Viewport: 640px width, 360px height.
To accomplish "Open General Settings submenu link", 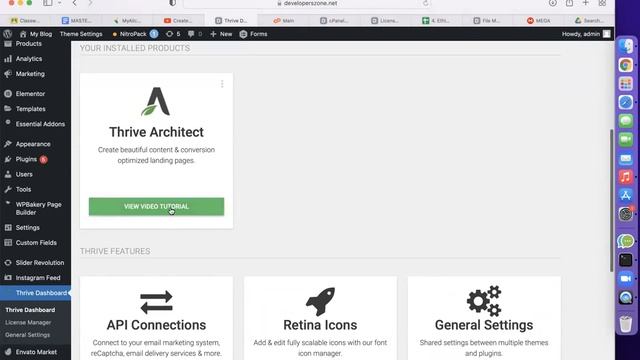I will tap(27, 335).
